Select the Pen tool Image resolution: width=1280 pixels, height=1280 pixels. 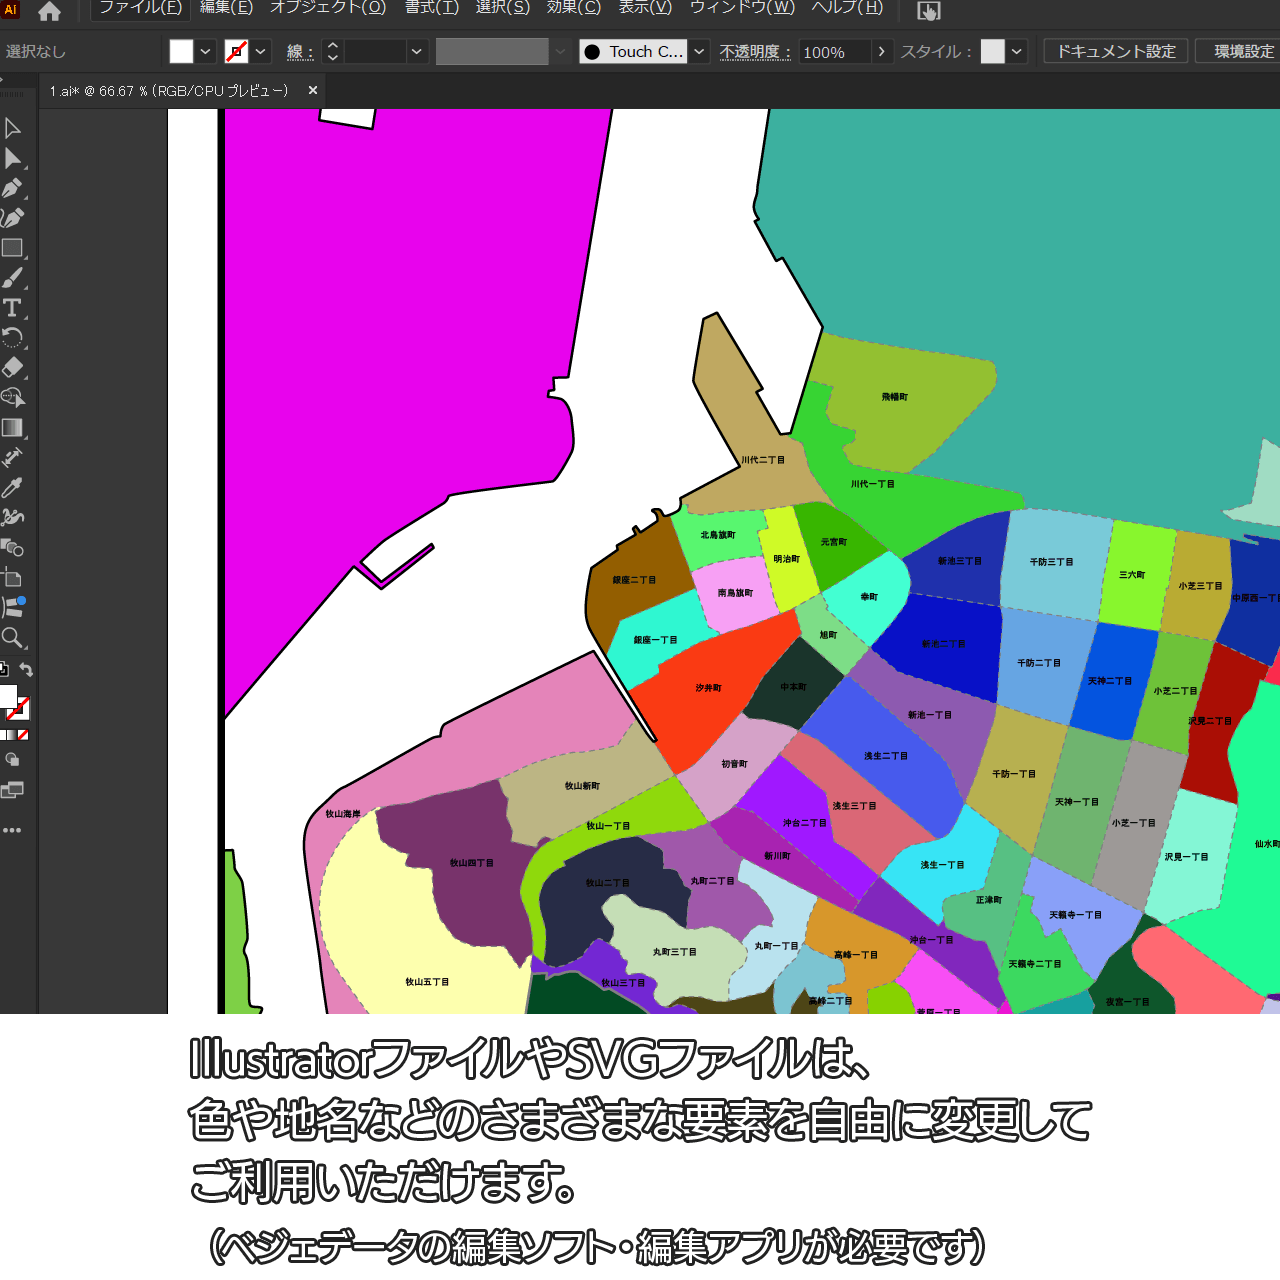[x=12, y=188]
